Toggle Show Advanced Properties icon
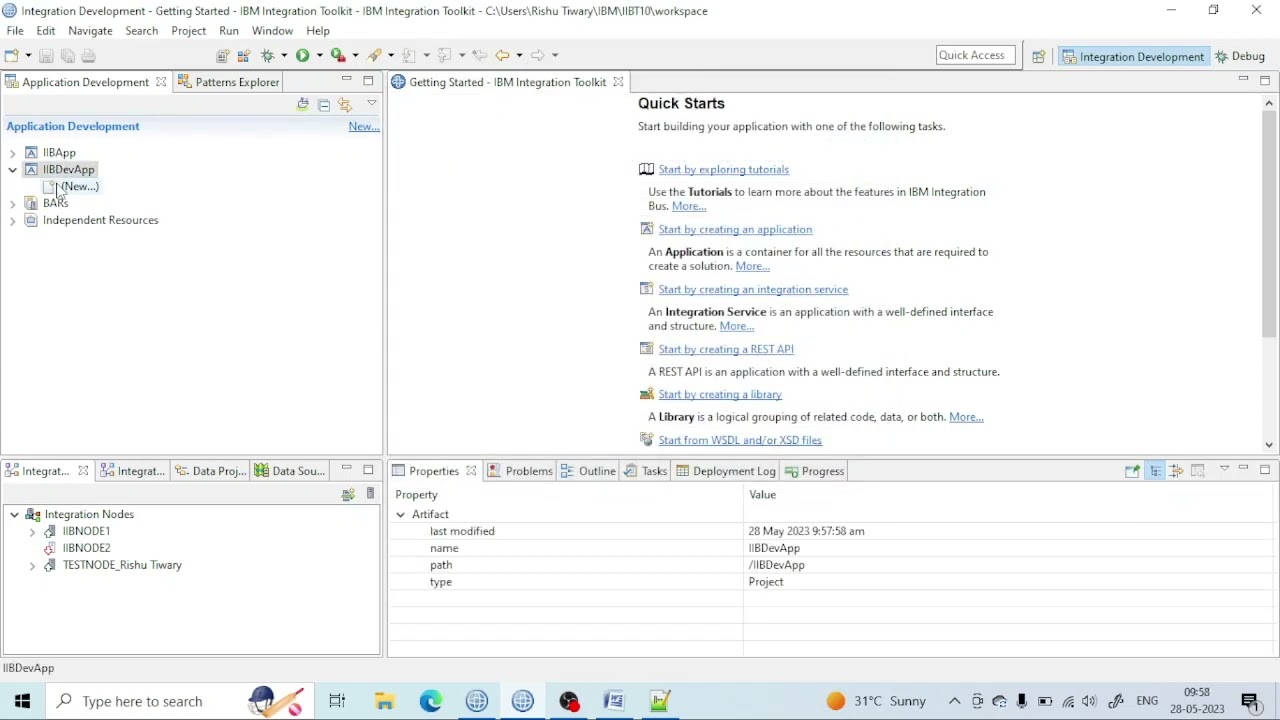 (1176, 471)
